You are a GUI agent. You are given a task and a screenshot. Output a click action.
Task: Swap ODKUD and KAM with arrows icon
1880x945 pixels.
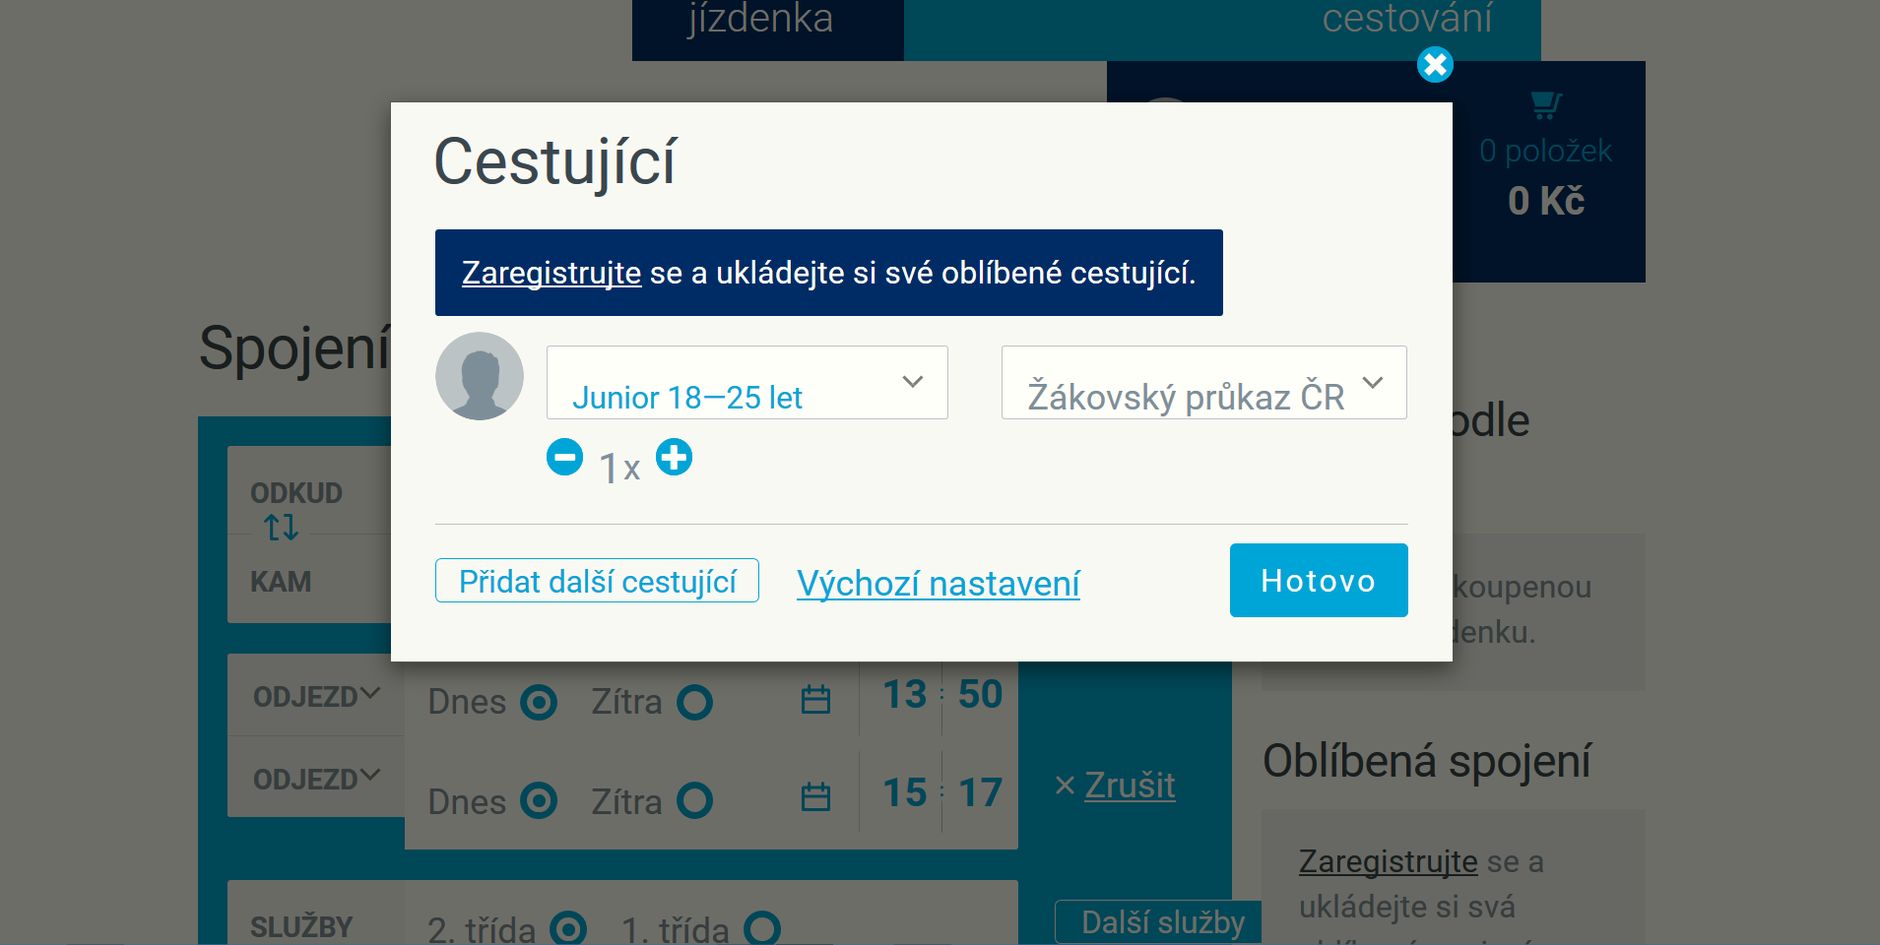coord(281,527)
